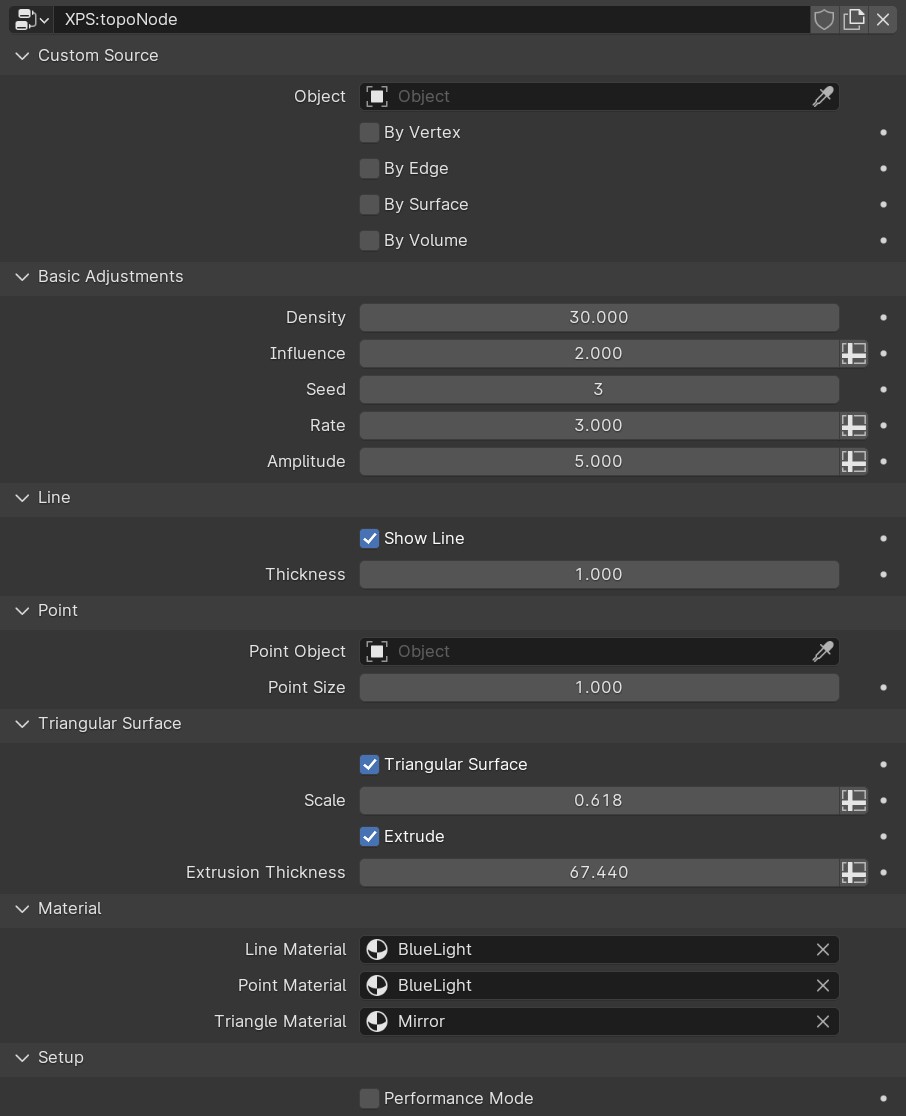The image size is (906, 1116).
Task: Collapse the Custom Source panel
Action: click(x=22, y=56)
